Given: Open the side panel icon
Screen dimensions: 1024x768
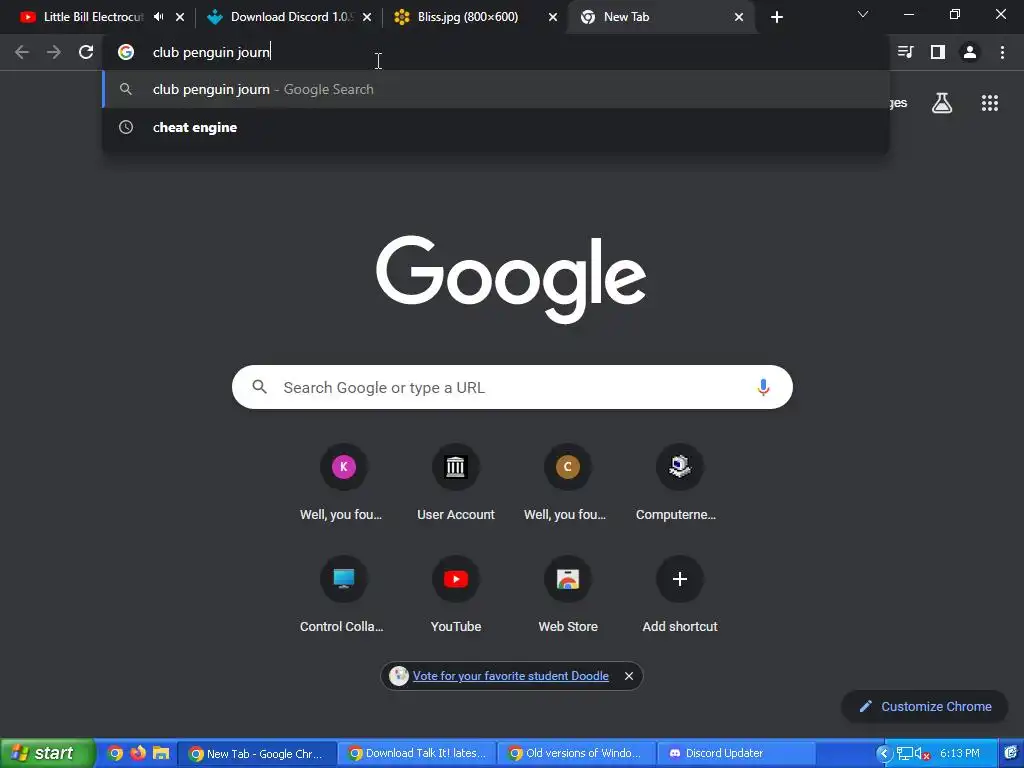Looking at the screenshot, I should pyautogui.click(x=938, y=52).
